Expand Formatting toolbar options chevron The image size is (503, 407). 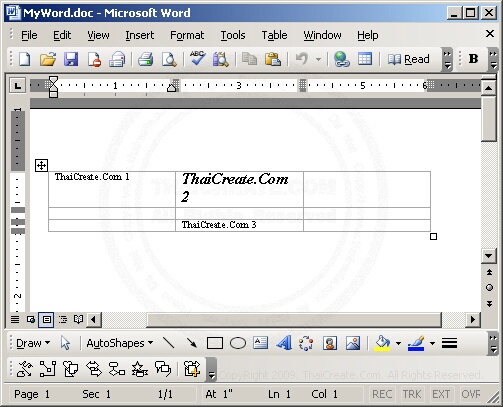coord(493,59)
